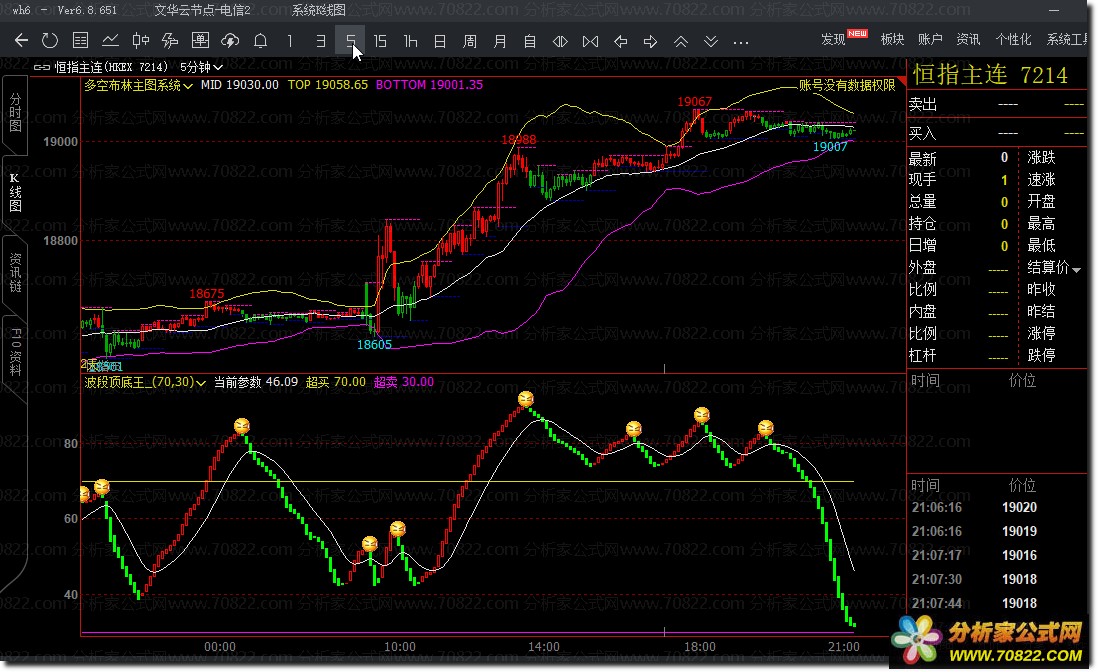The width and height of the screenshot is (1099, 672).
Task: Switch to the K线图 side tab
Action: (x=15, y=193)
